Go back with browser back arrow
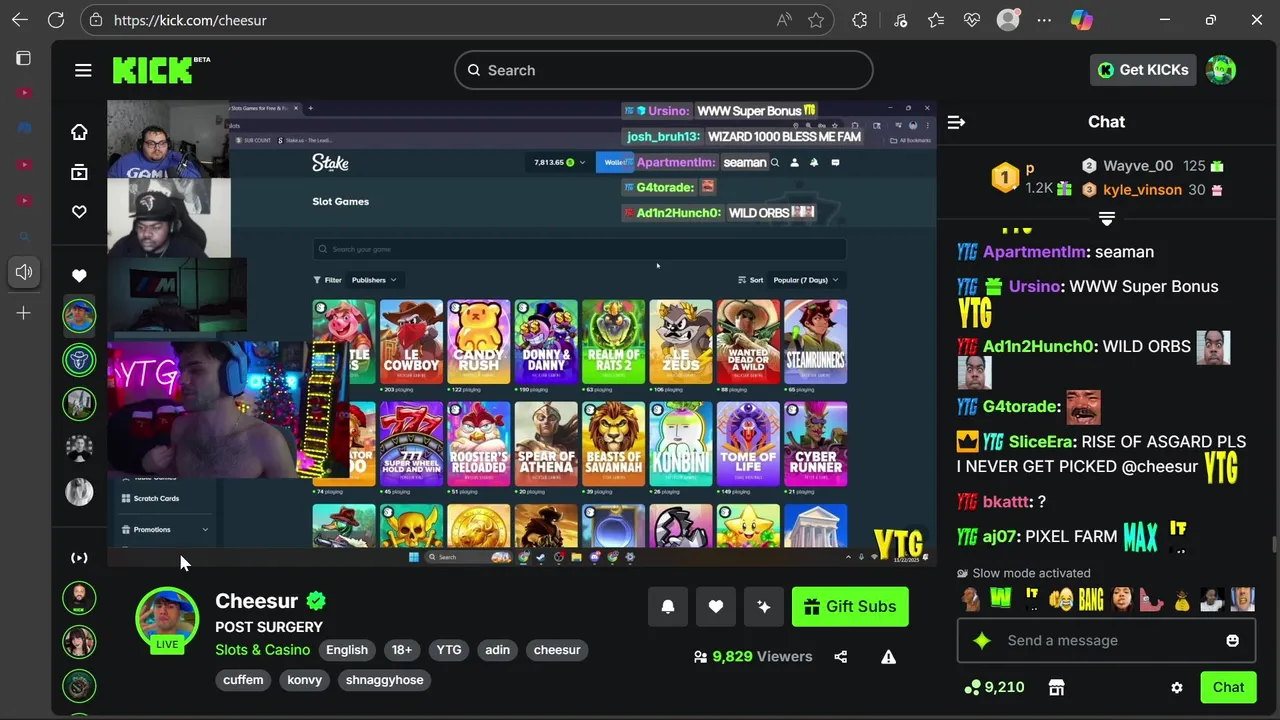 pos(20,20)
